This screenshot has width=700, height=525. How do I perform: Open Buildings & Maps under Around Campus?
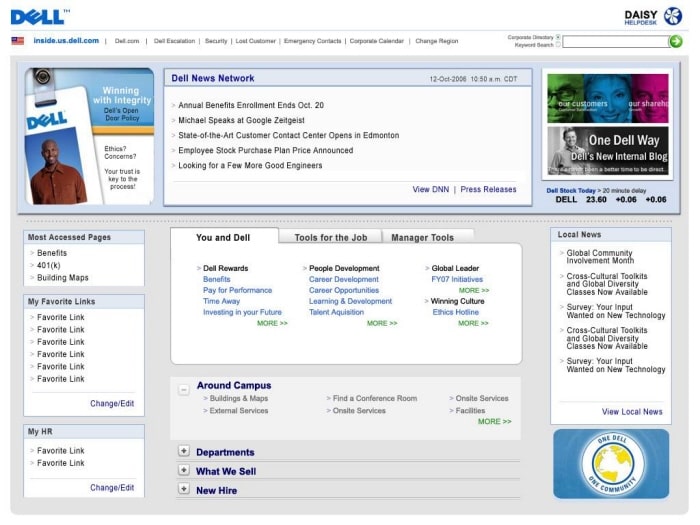click(x=238, y=398)
